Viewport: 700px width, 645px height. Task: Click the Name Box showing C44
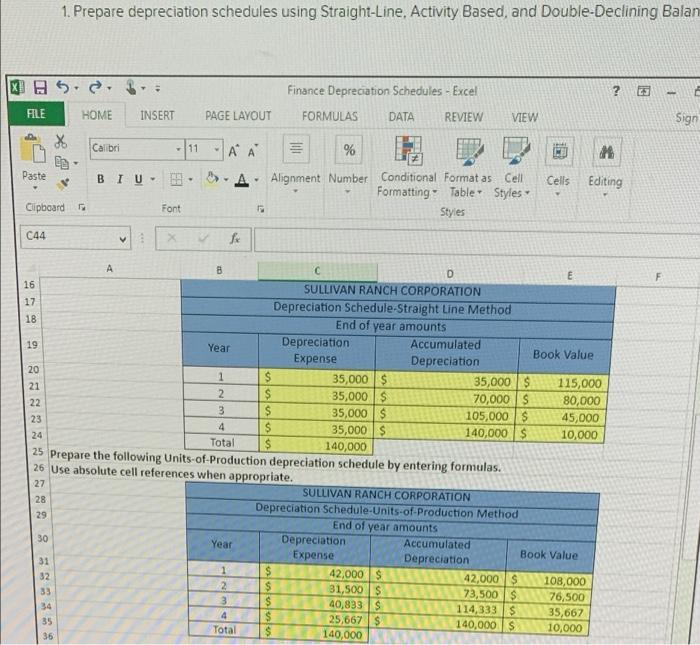(x=74, y=237)
